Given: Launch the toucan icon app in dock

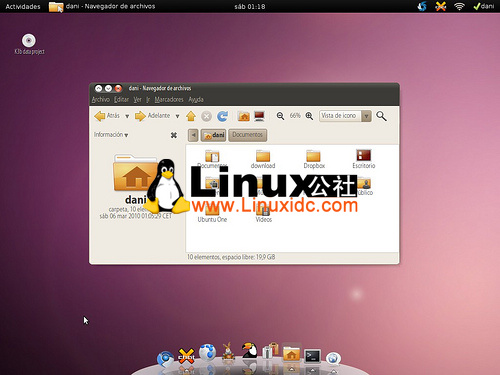Looking at the screenshot, I should click(x=249, y=351).
